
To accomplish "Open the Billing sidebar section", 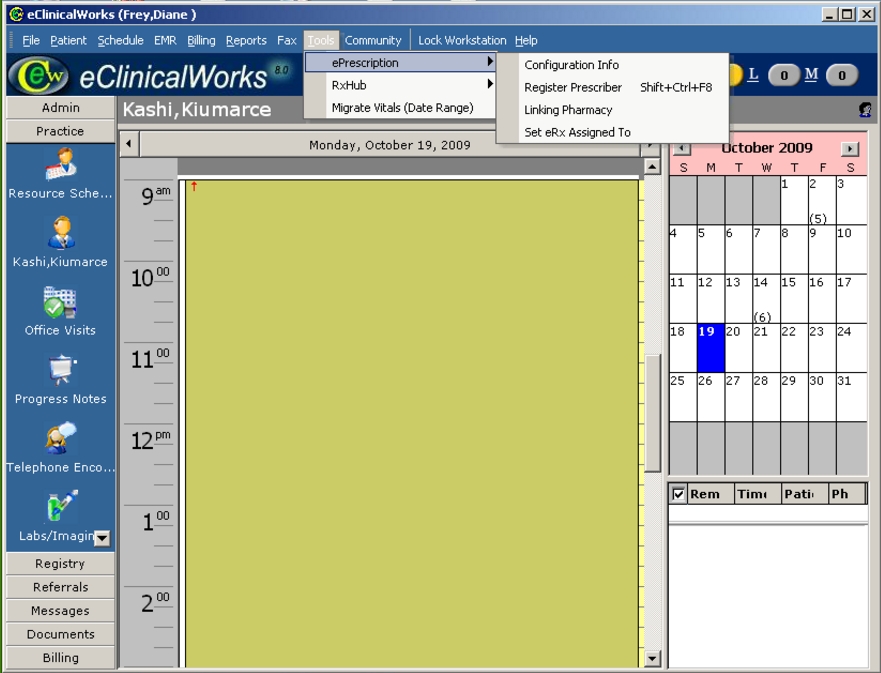I will [x=61, y=658].
